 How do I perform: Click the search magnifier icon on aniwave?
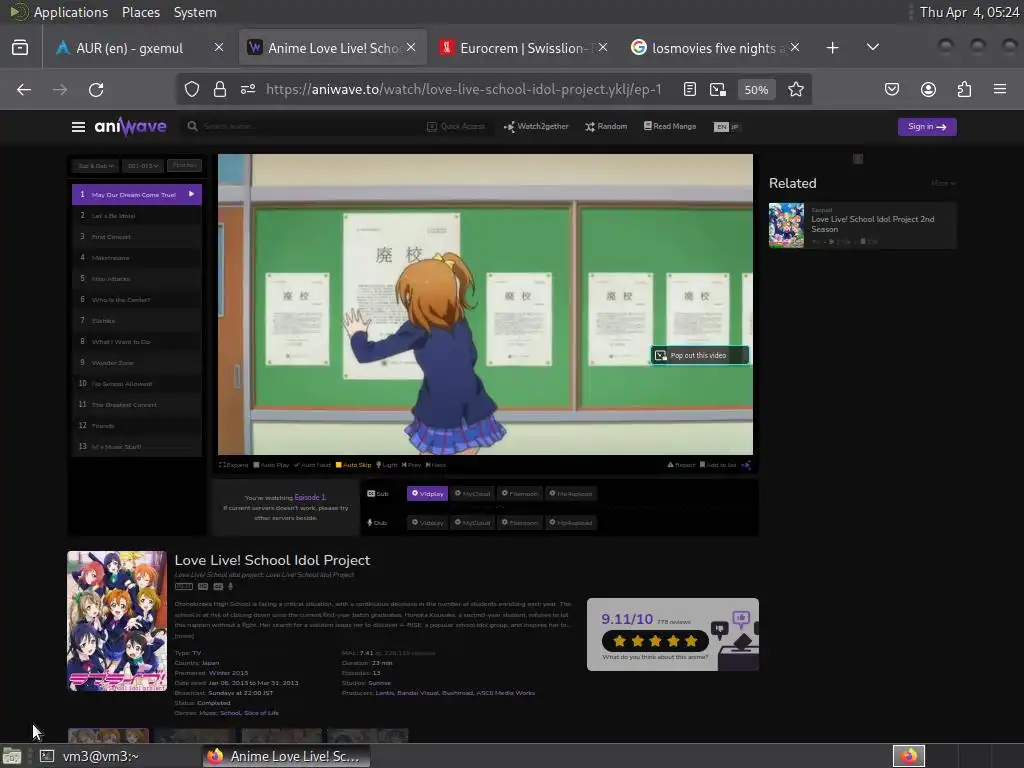tap(192, 126)
